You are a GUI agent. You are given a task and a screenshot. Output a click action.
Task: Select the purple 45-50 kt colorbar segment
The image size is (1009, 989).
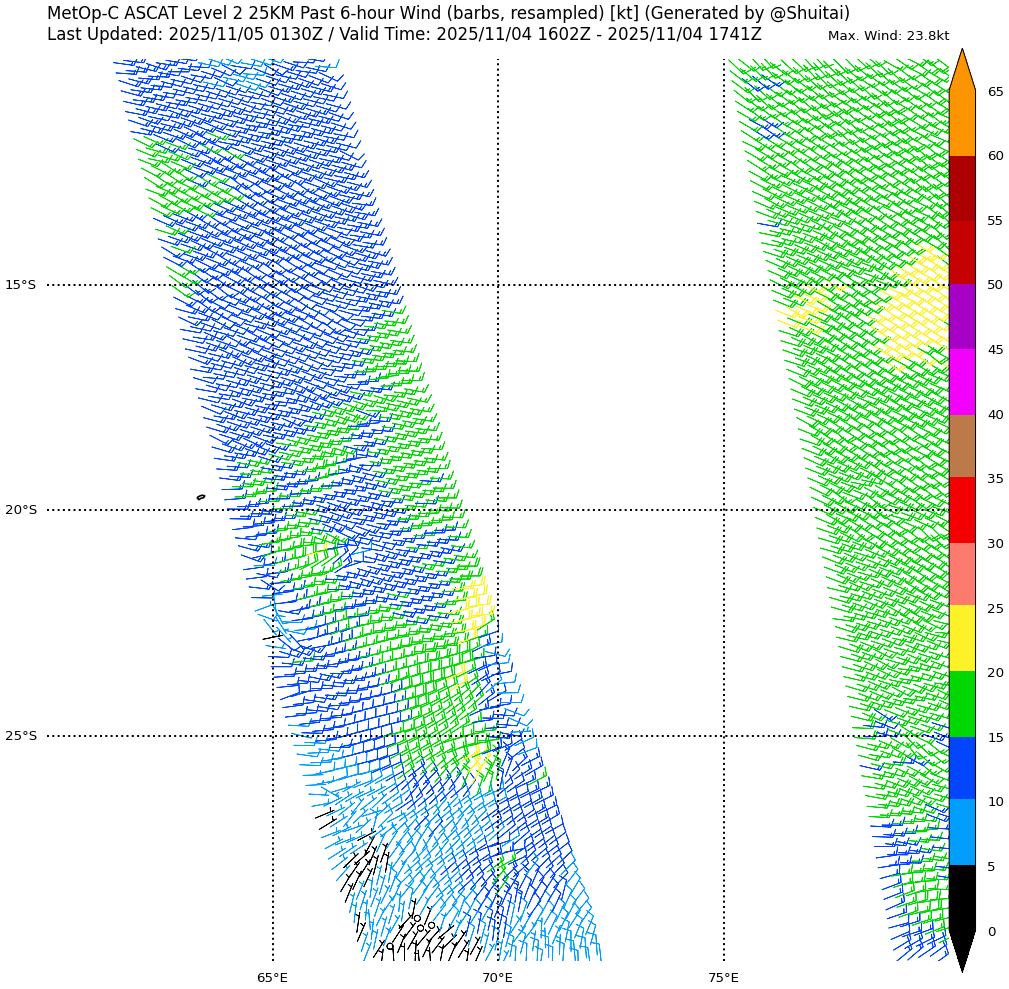point(961,316)
